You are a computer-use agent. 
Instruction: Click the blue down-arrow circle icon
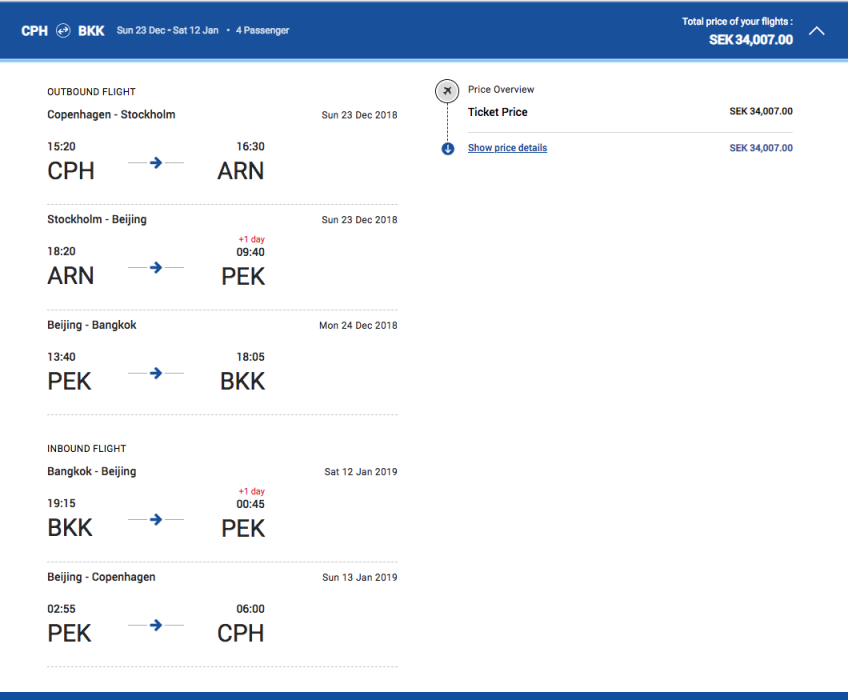point(448,149)
